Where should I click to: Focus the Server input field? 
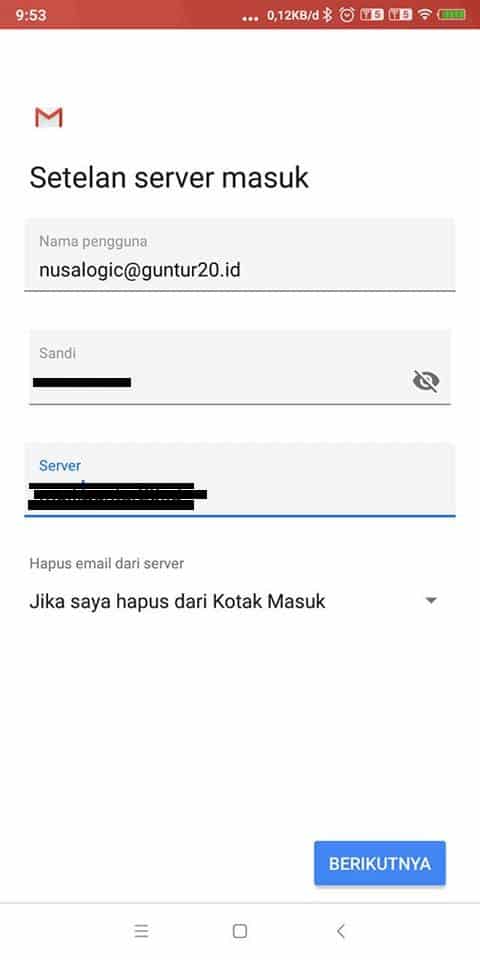240,480
